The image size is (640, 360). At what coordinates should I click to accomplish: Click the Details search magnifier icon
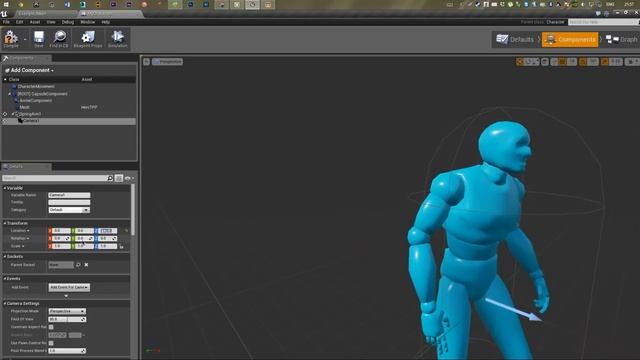point(110,178)
